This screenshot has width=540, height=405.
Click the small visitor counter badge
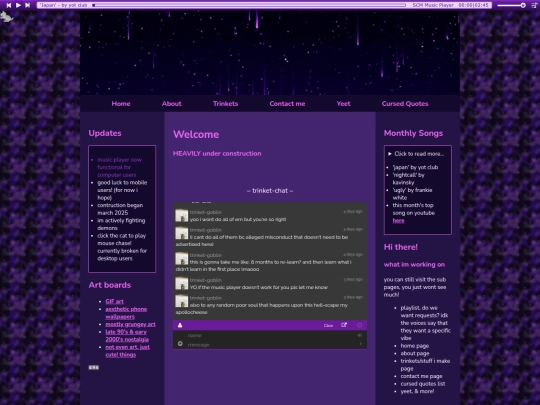tap(94, 367)
